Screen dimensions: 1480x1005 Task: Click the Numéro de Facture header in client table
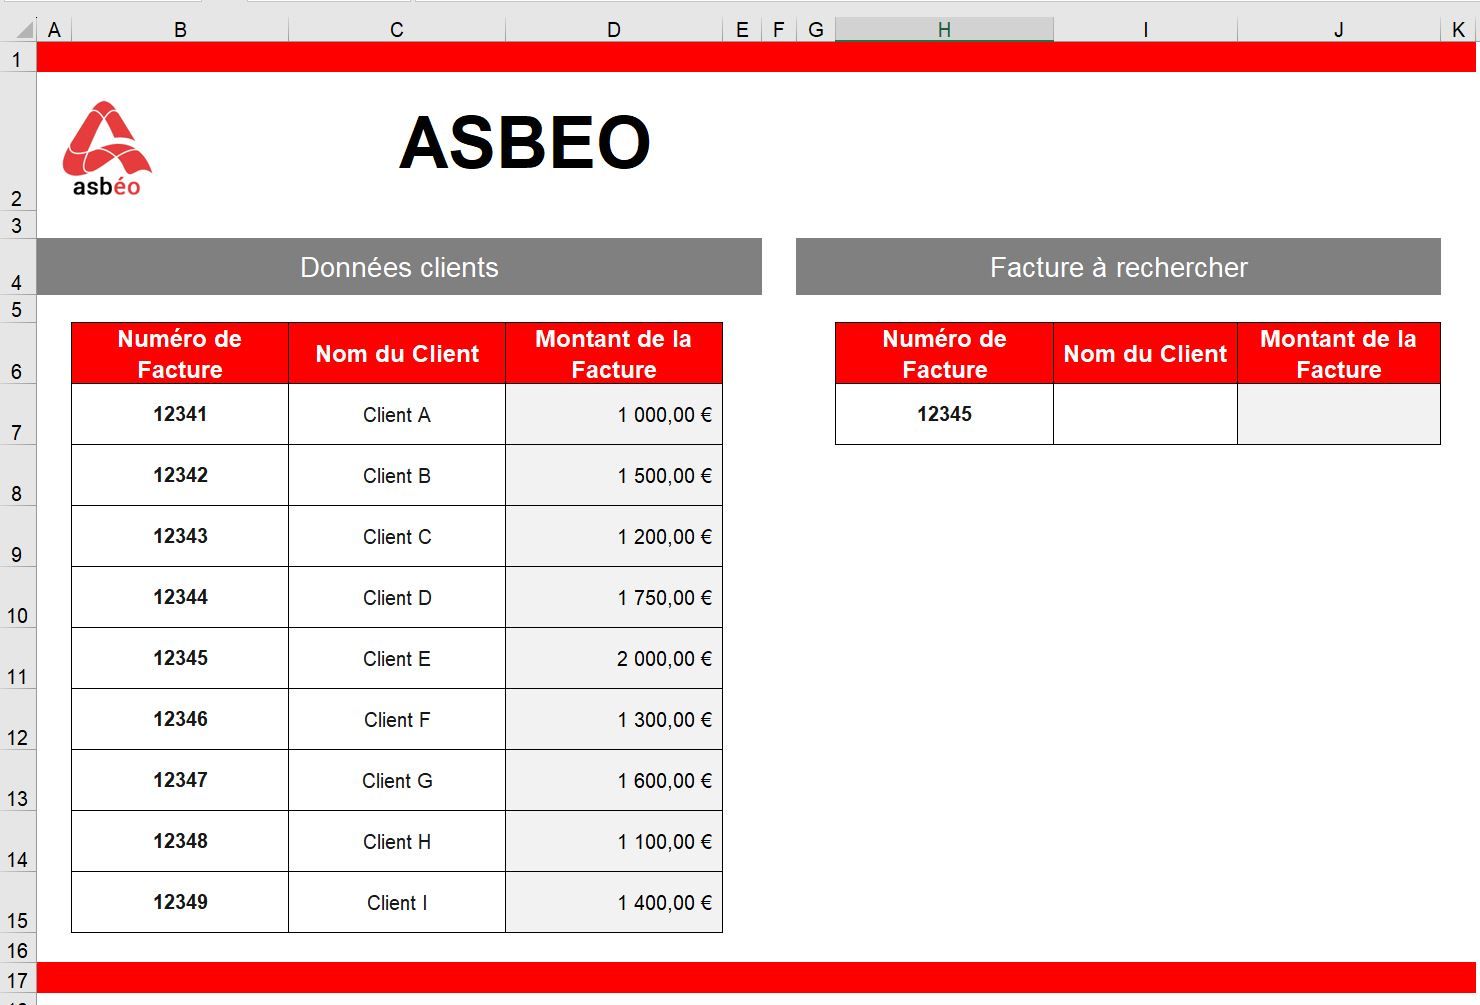pos(179,353)
